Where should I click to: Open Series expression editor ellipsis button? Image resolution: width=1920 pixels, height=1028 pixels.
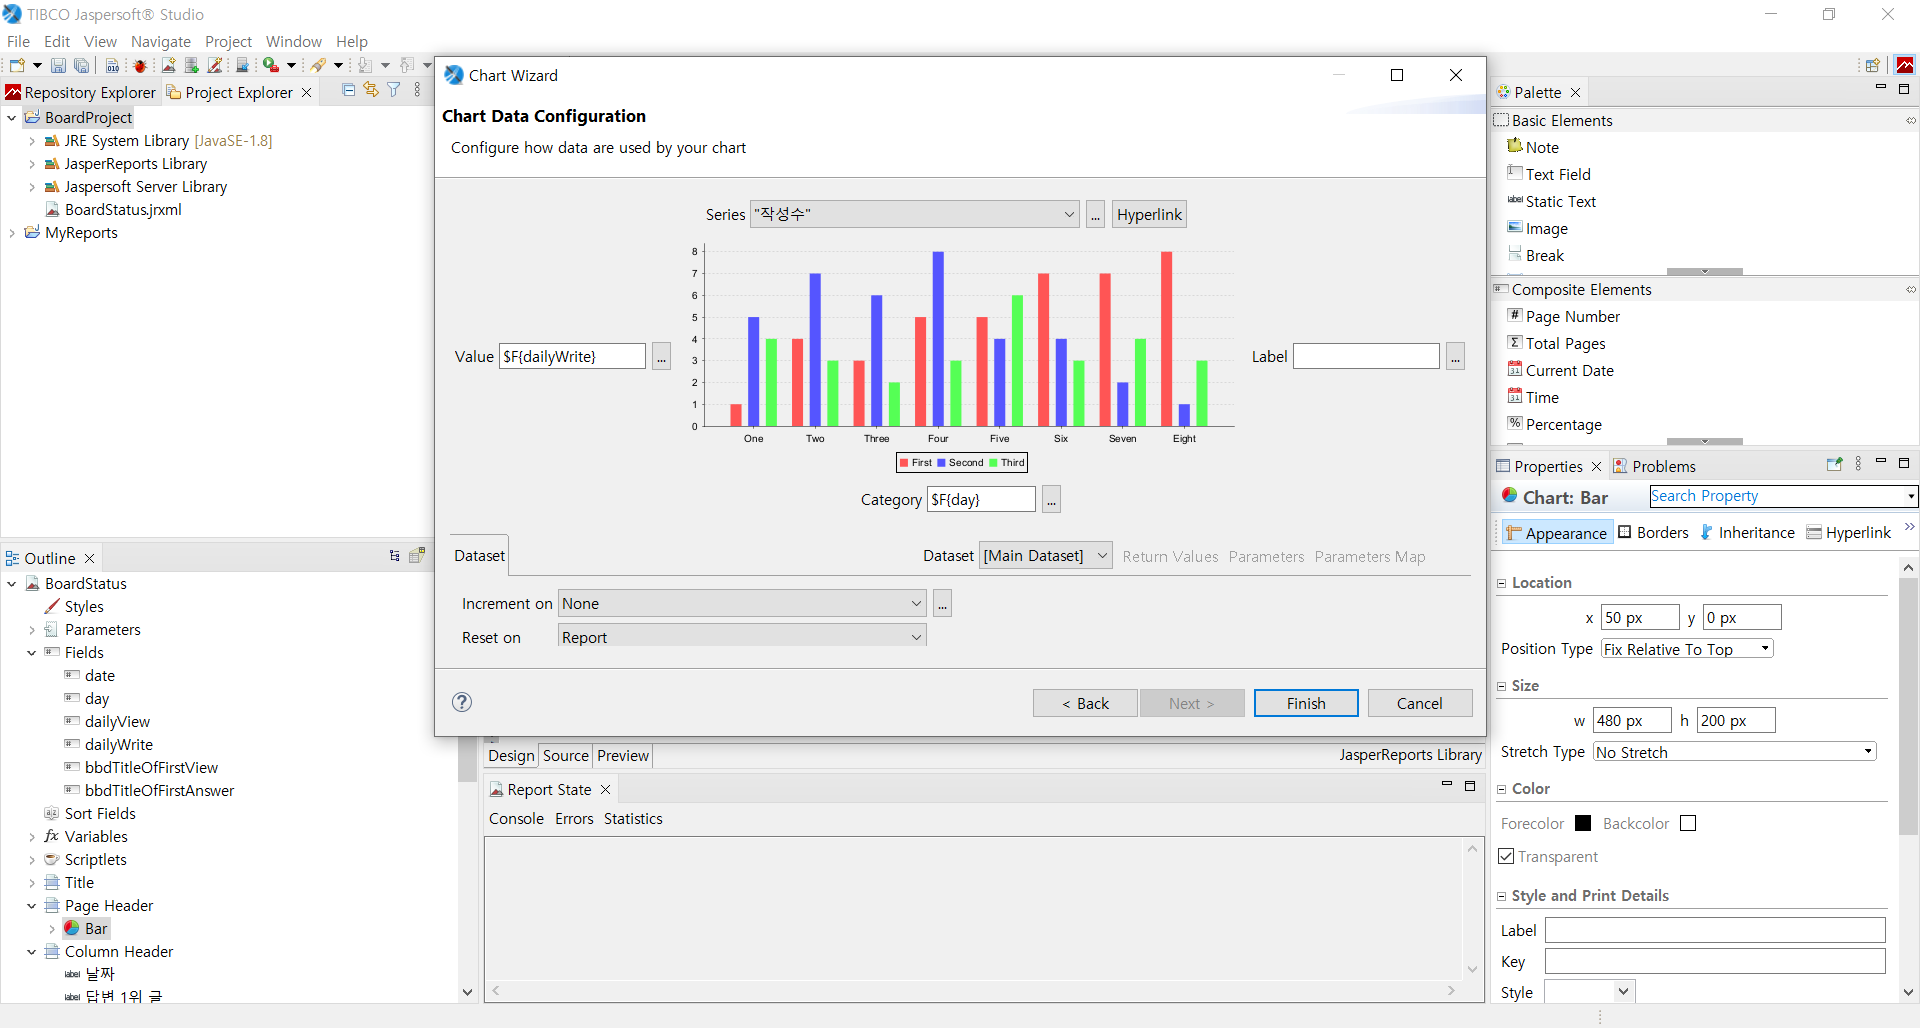(x=1096, y=215)
